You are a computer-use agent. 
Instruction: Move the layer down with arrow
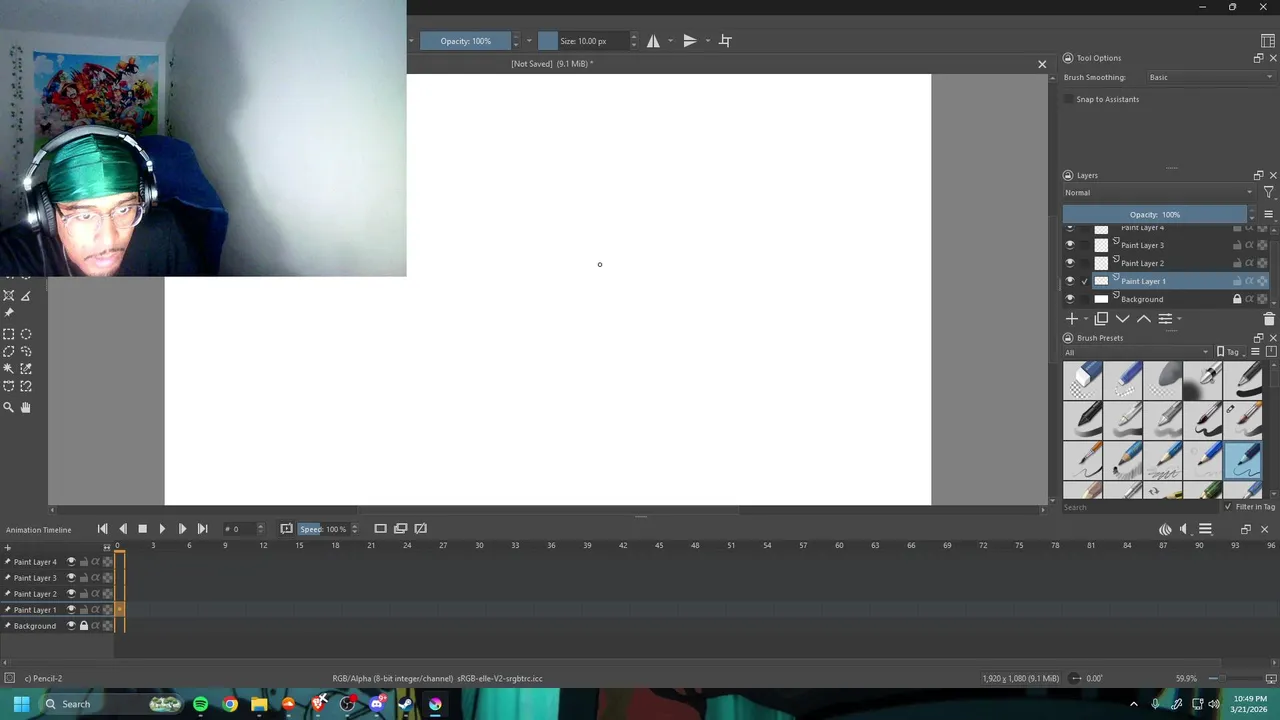(x=1122, y=319)
